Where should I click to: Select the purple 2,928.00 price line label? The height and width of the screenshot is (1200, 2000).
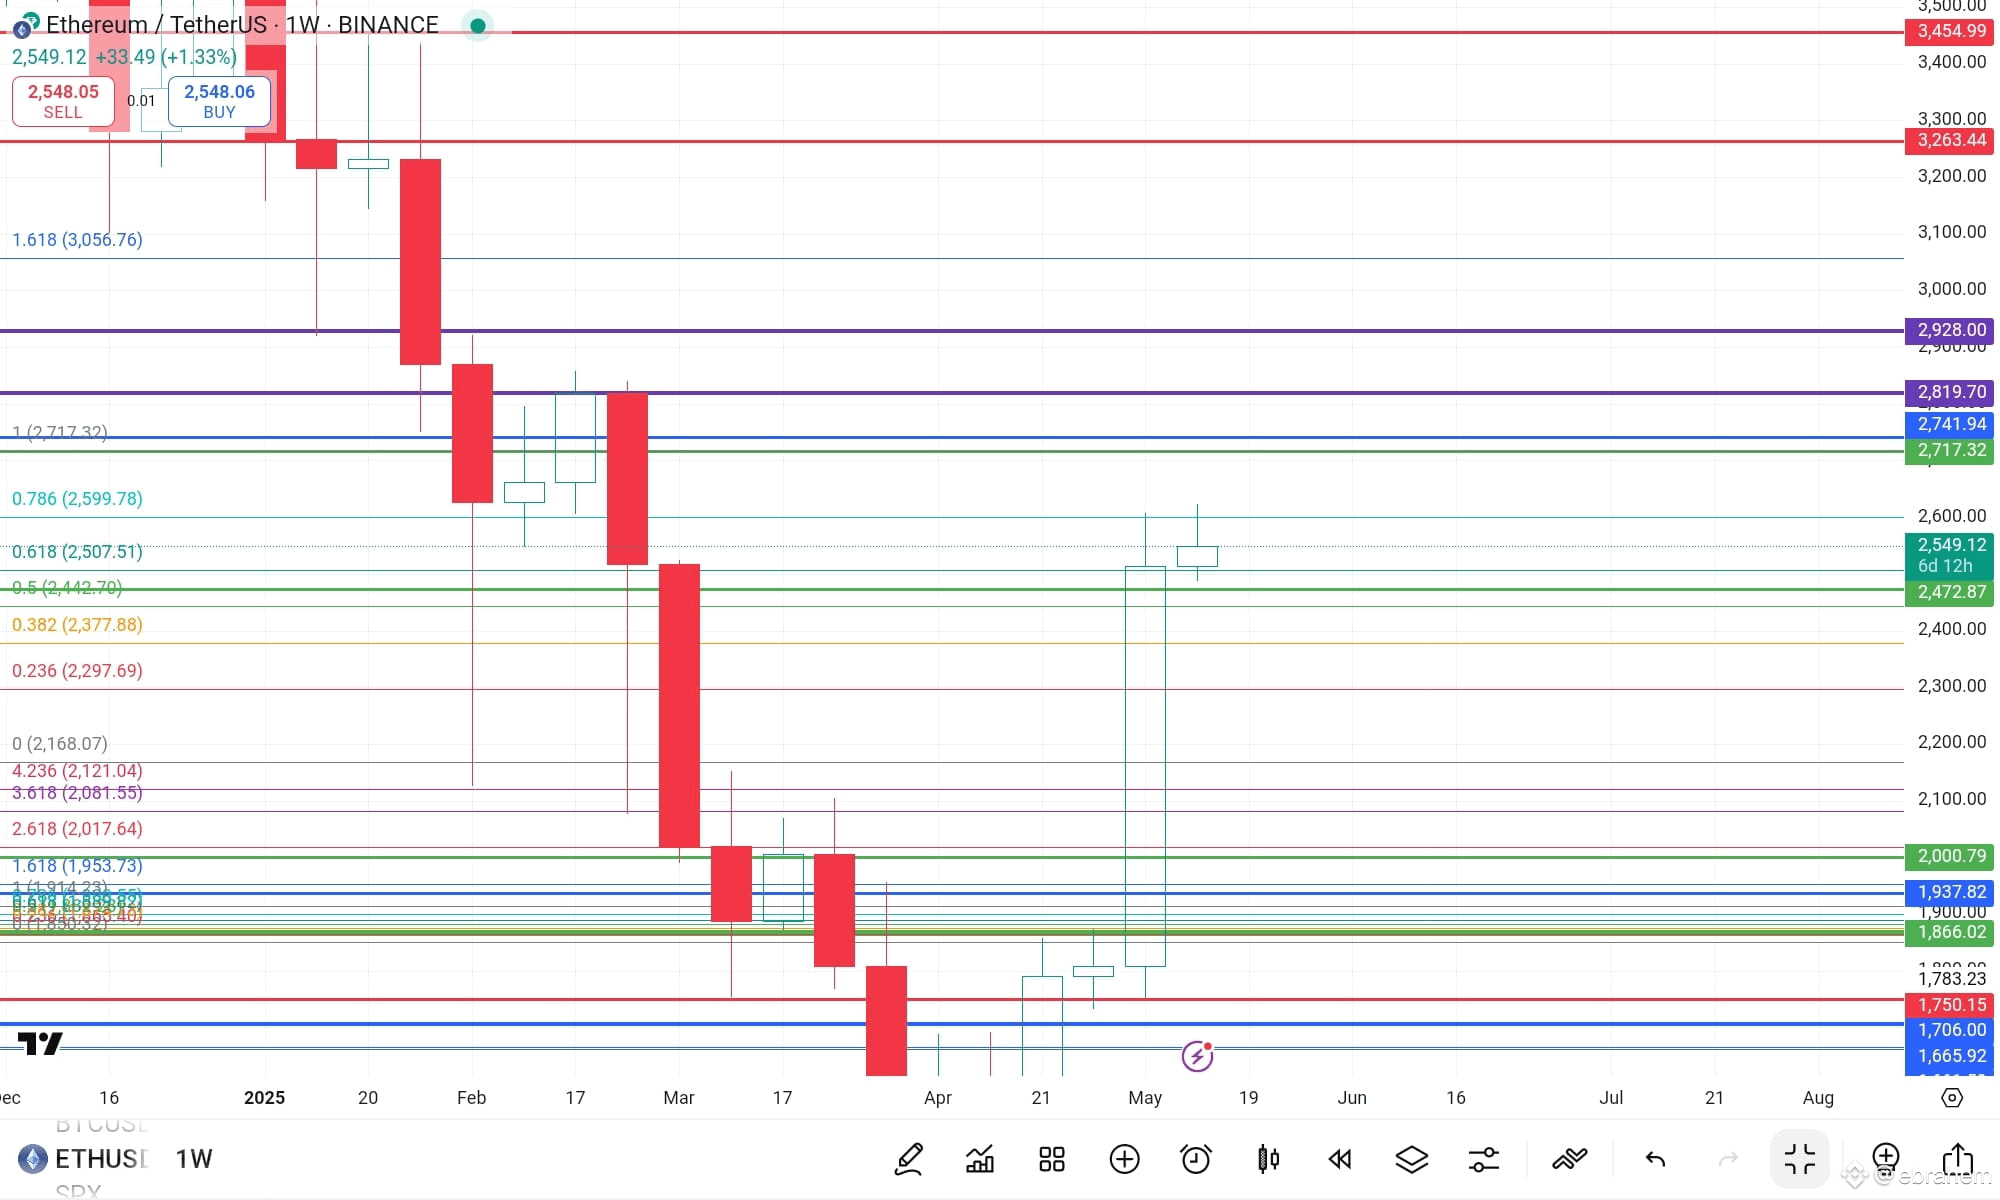click(x=1951, y=330)
